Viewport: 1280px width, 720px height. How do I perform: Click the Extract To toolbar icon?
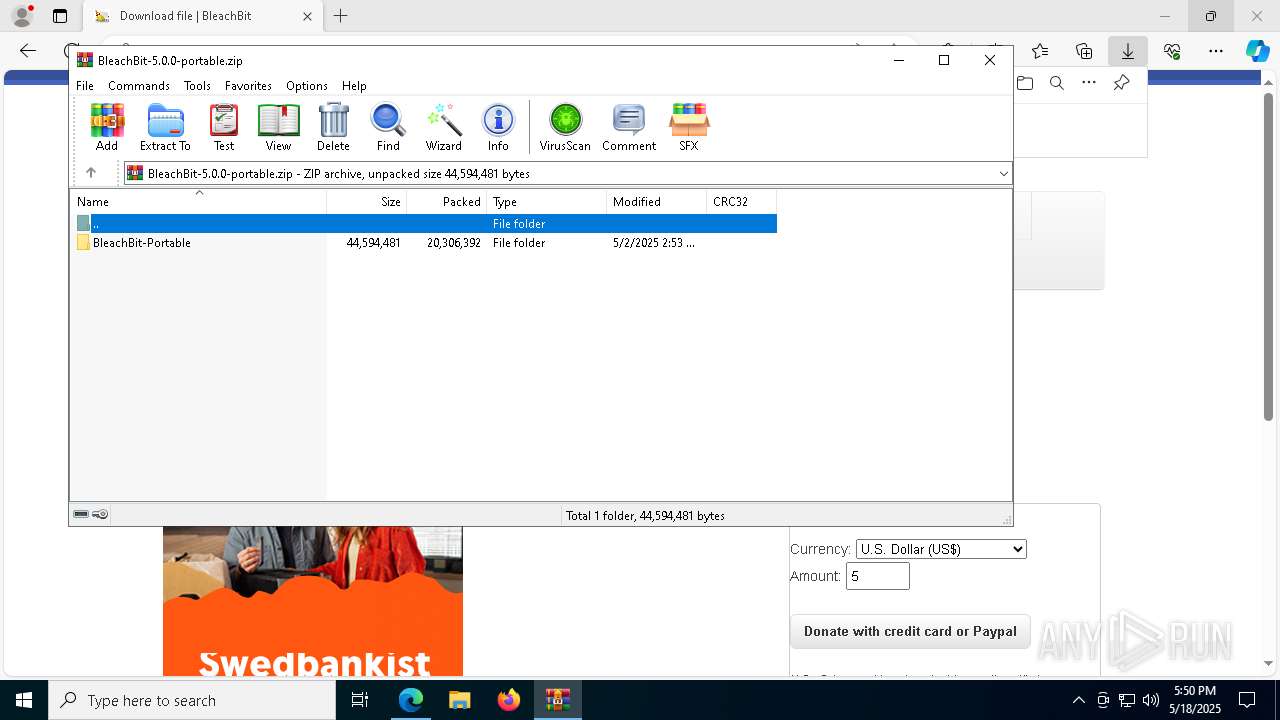click(165, 127)
